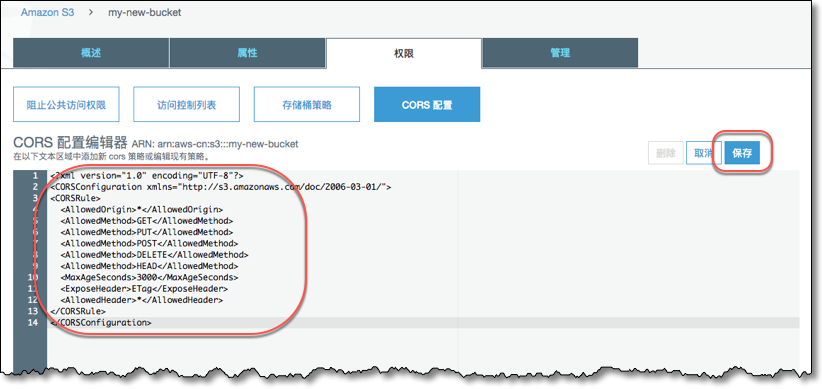Open the 管理 tab
This screenshot has width=822, height=389.
coord(560,53)
